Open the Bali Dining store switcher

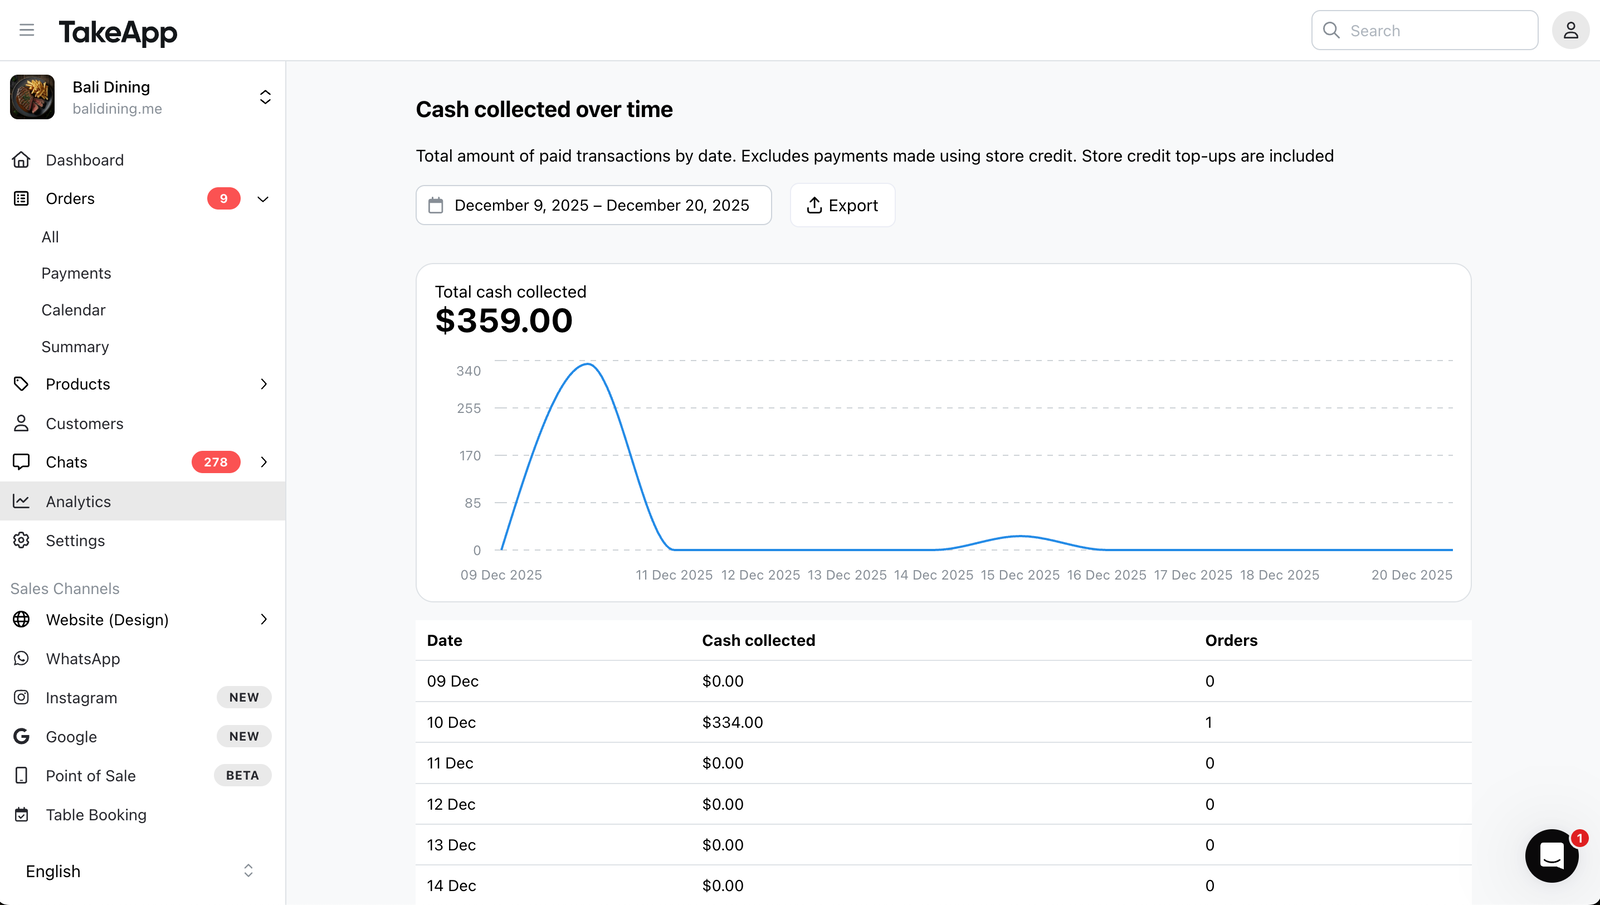pos(142,97)
